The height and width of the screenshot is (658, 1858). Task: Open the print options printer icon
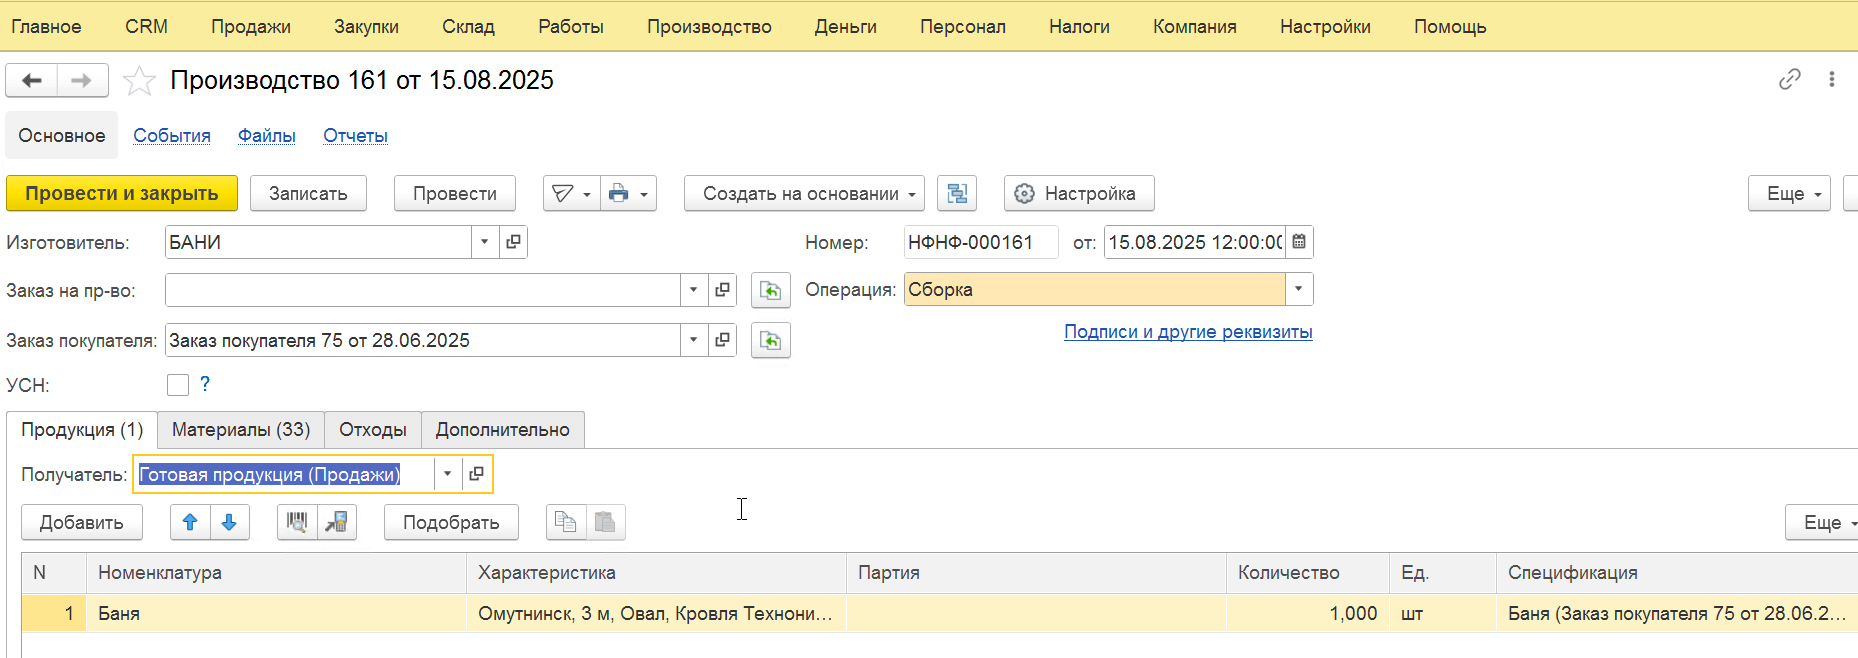619,194
